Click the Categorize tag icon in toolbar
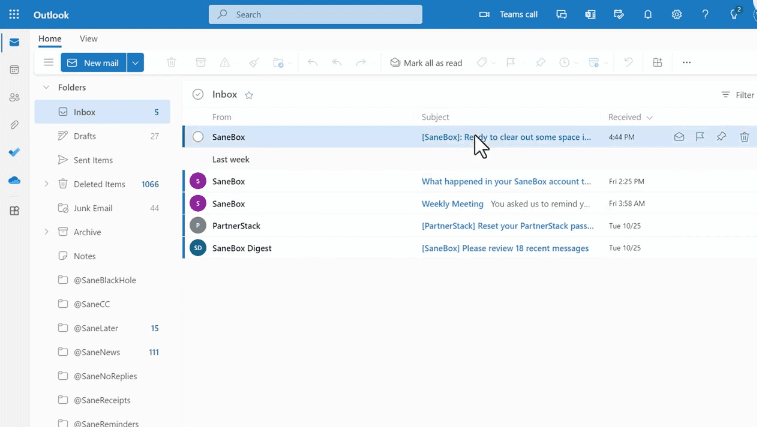Viewport: 757px width, 427px height. (x=482, y=62)
